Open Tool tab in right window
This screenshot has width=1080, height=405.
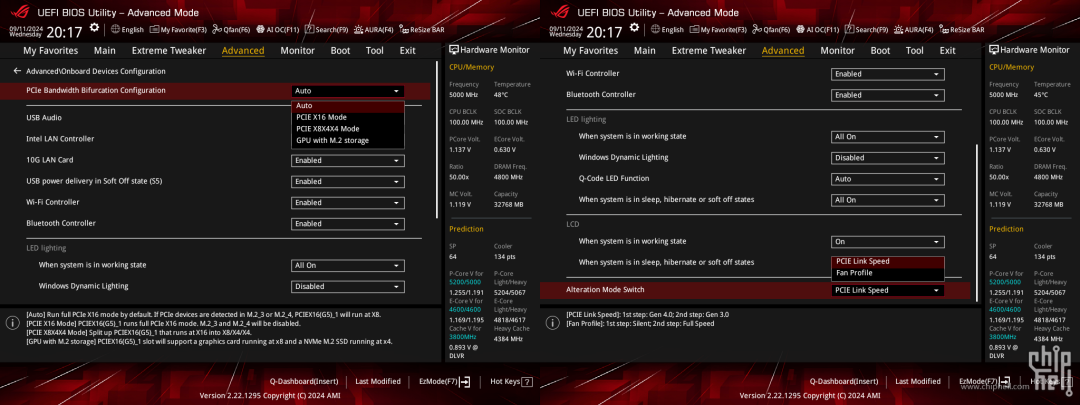[915, 50]
